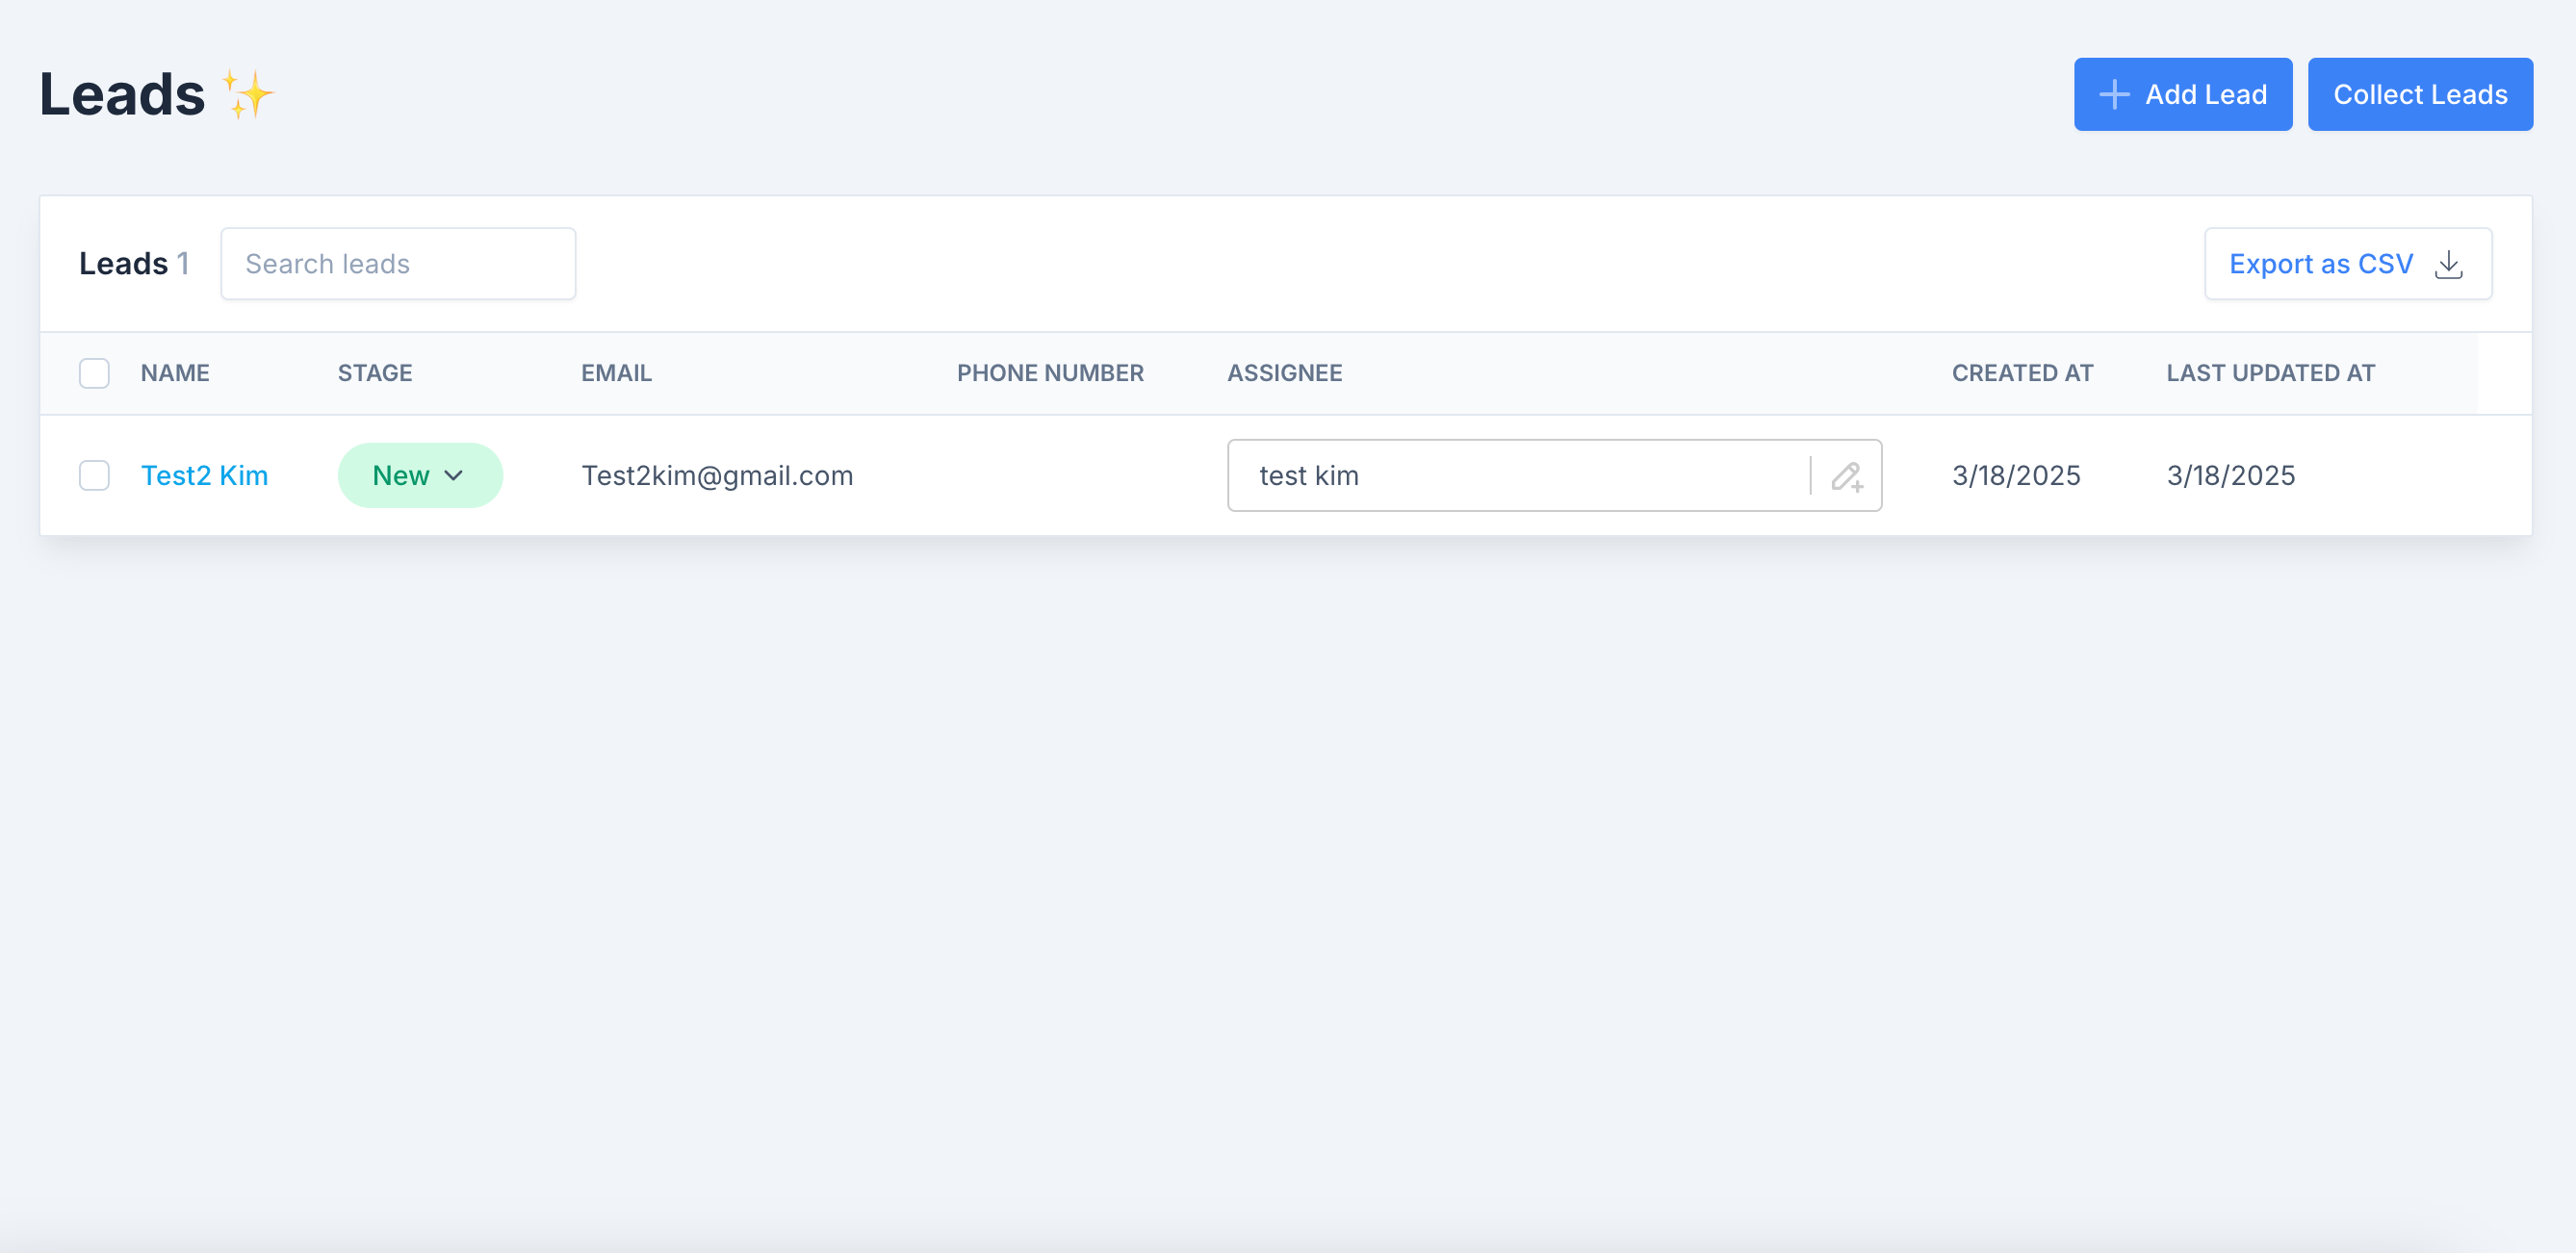Focus the Search leads field
Viewport: 2576px width, 1253px height.
click(x=398, y=264)
